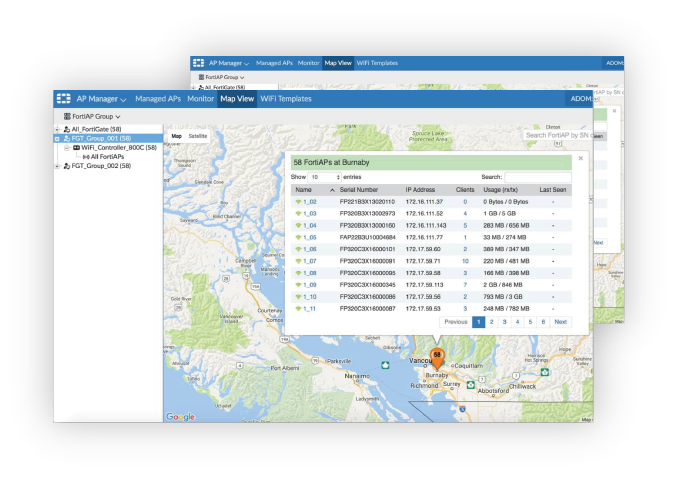The width and height of the screenshot is (680, 477).
Task: Click the client count 10 for 1_07
Action: tap(465, 261)
